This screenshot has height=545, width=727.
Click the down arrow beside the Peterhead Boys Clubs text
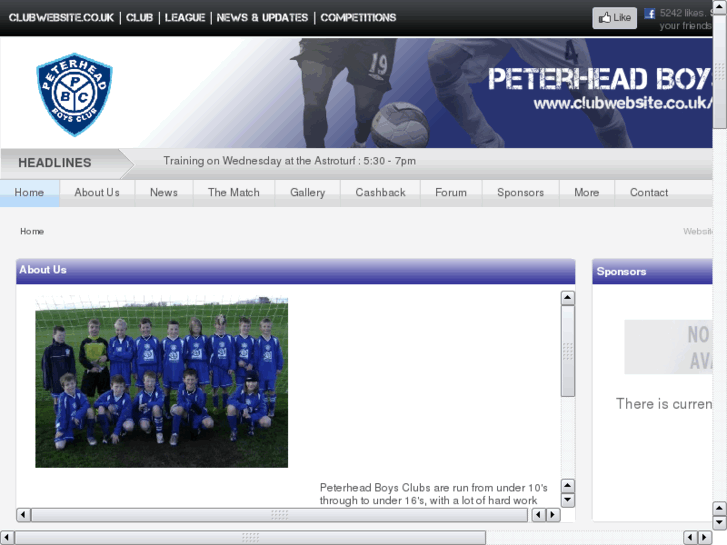pos(568,500)
